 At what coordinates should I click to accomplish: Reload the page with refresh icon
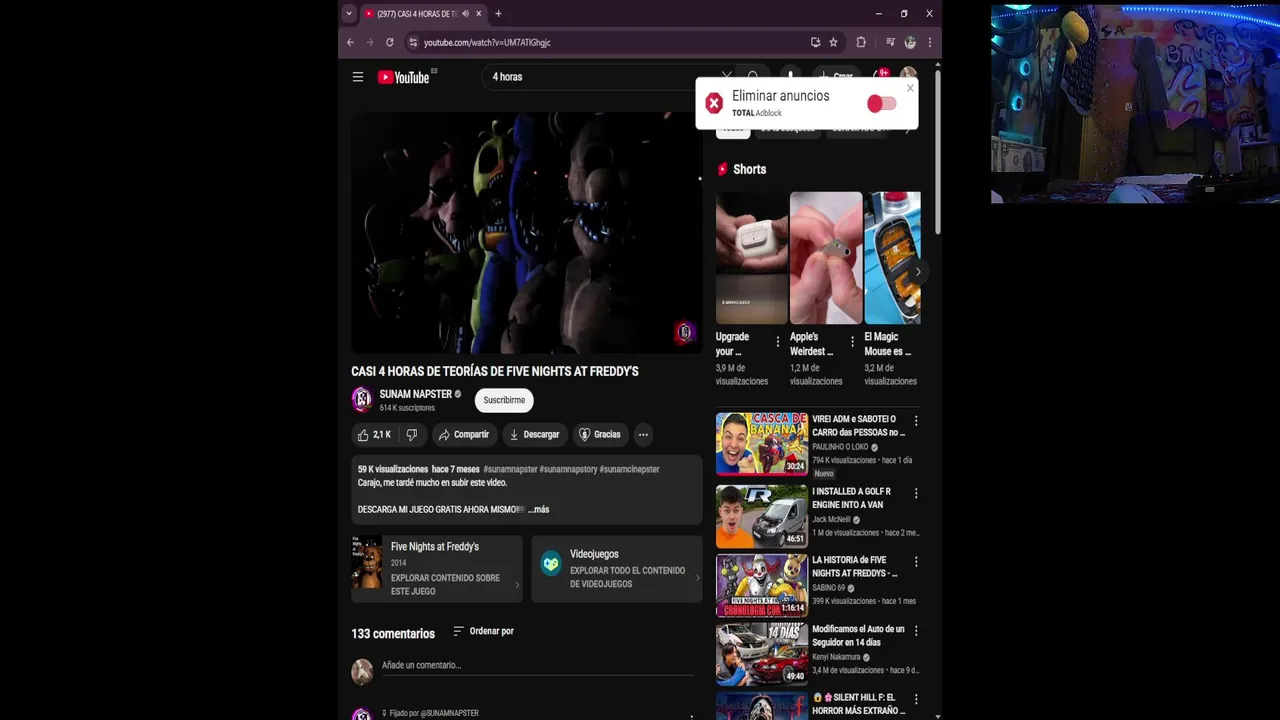pos(389,42)
